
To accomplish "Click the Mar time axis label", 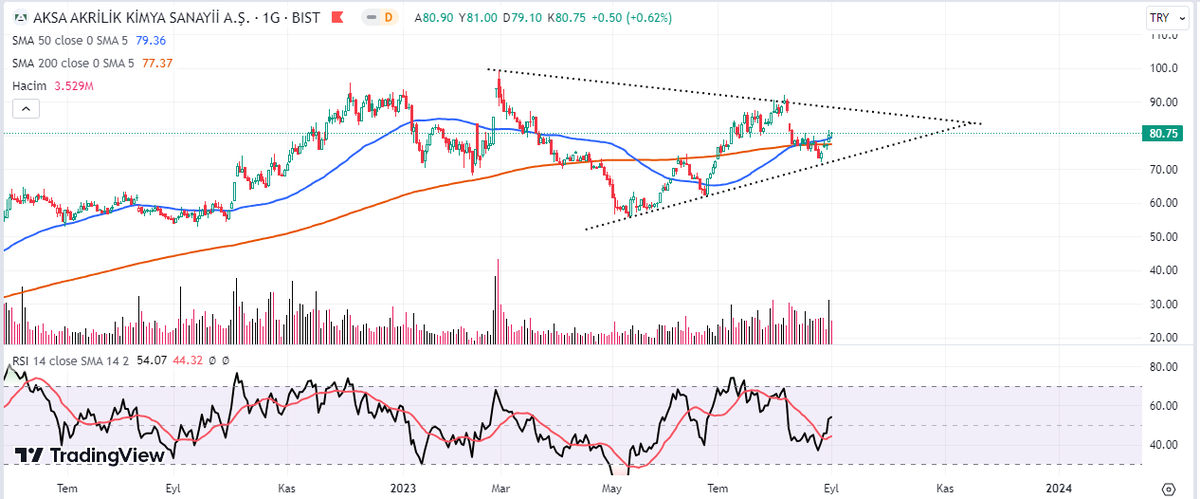I will [x=501, y=488].
